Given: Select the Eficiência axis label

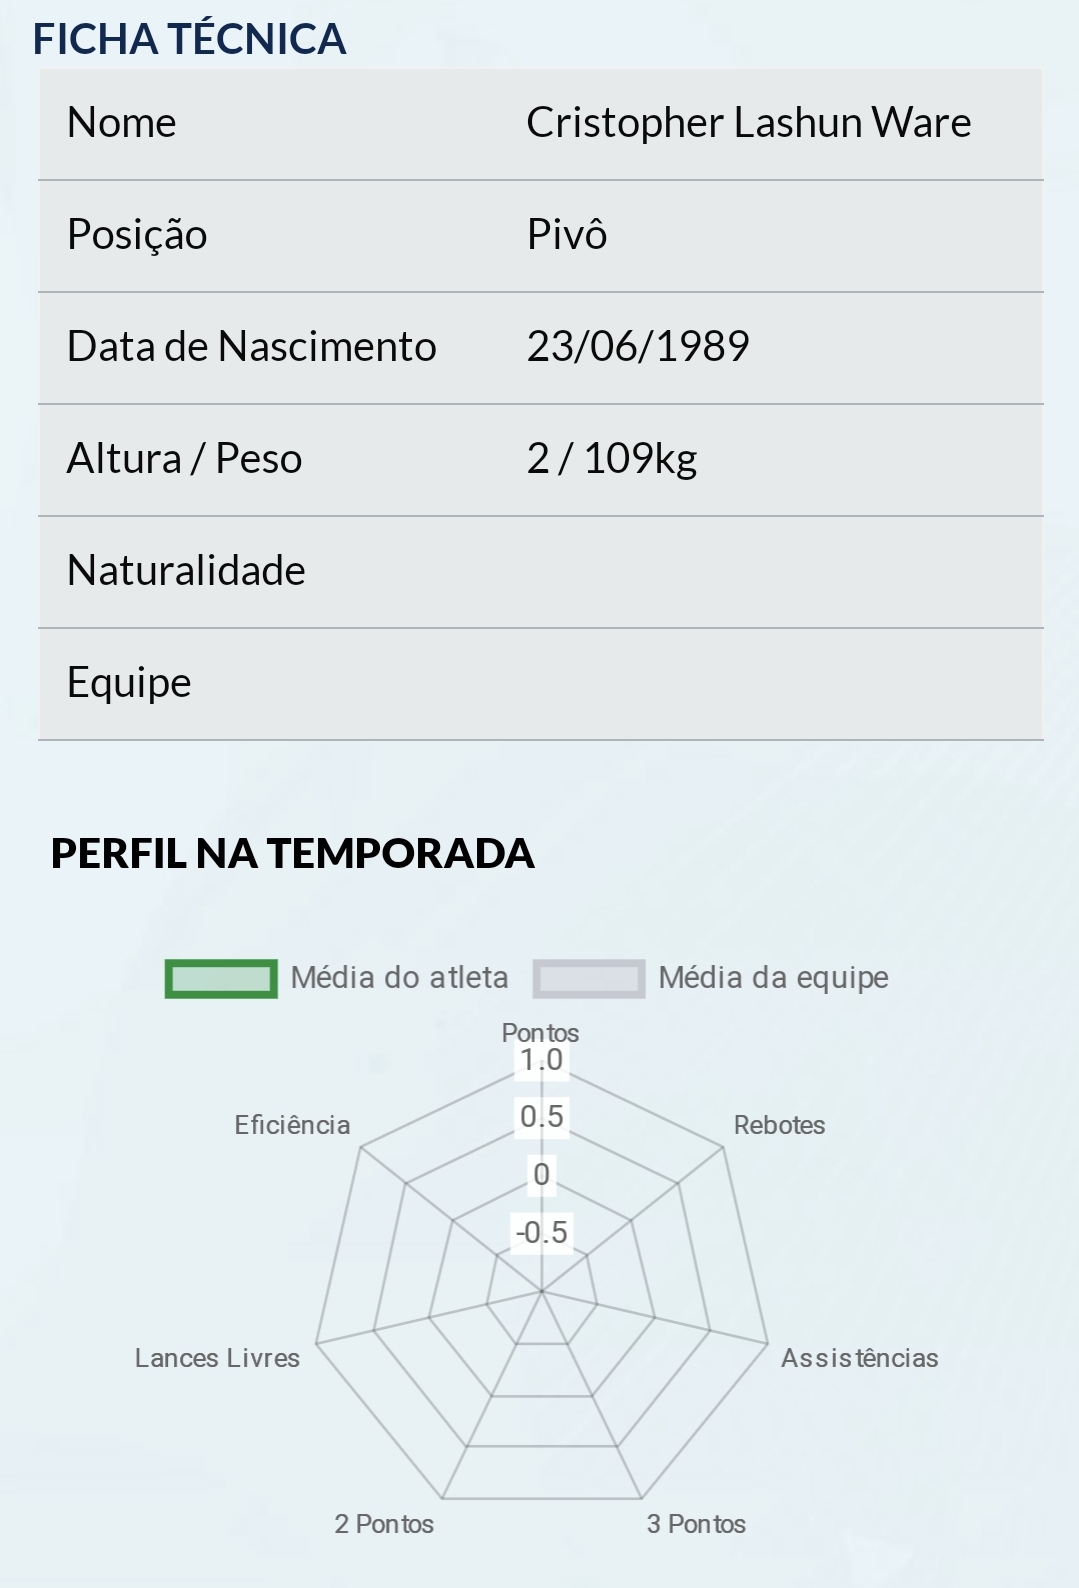Looking at the screenshot, I should tap(292, 1125).
